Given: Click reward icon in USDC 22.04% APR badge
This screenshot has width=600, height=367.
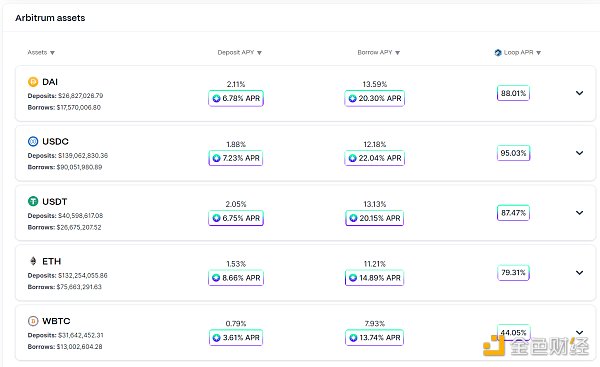Looking at the screenshot, I should coord(352,158).
